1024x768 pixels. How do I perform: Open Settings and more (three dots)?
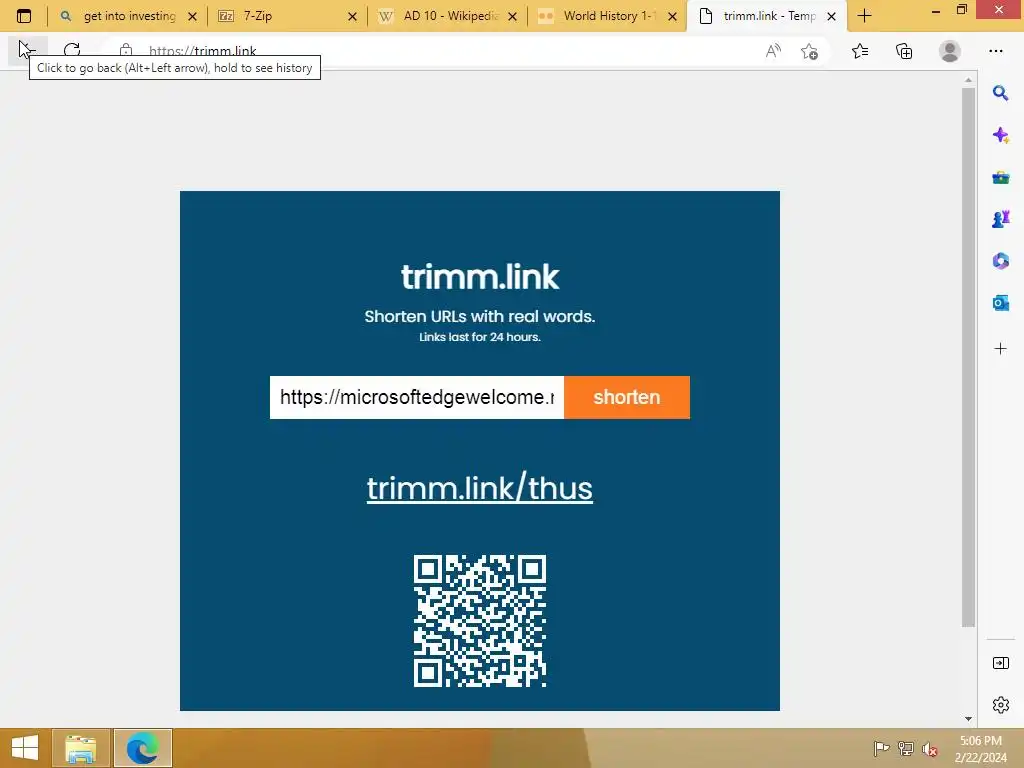point(995,51)
